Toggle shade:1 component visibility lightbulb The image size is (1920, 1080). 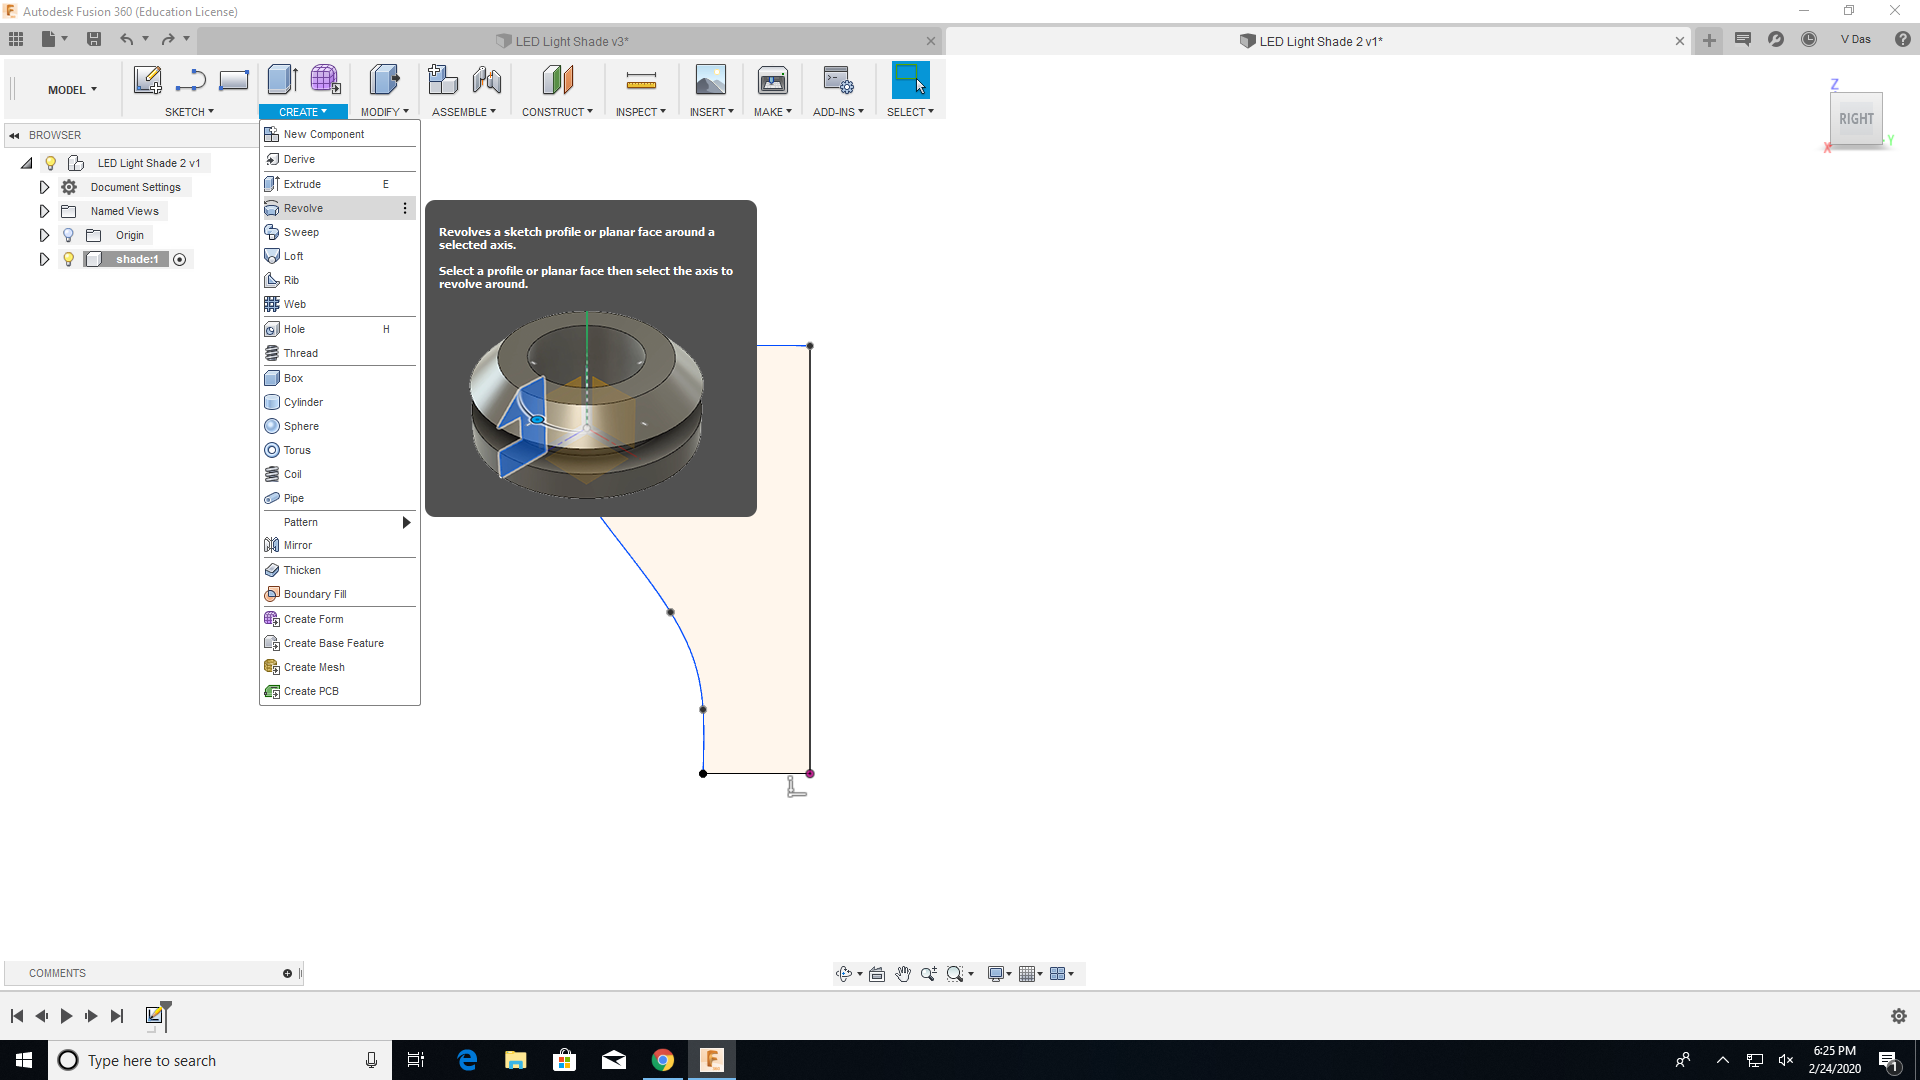[x=69, y=259]
